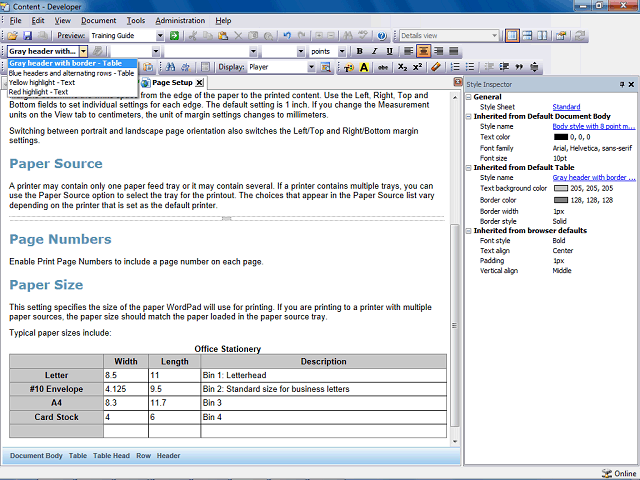Click the single-pane layout view icon
The image size is (640, 480).
point(512,36)
